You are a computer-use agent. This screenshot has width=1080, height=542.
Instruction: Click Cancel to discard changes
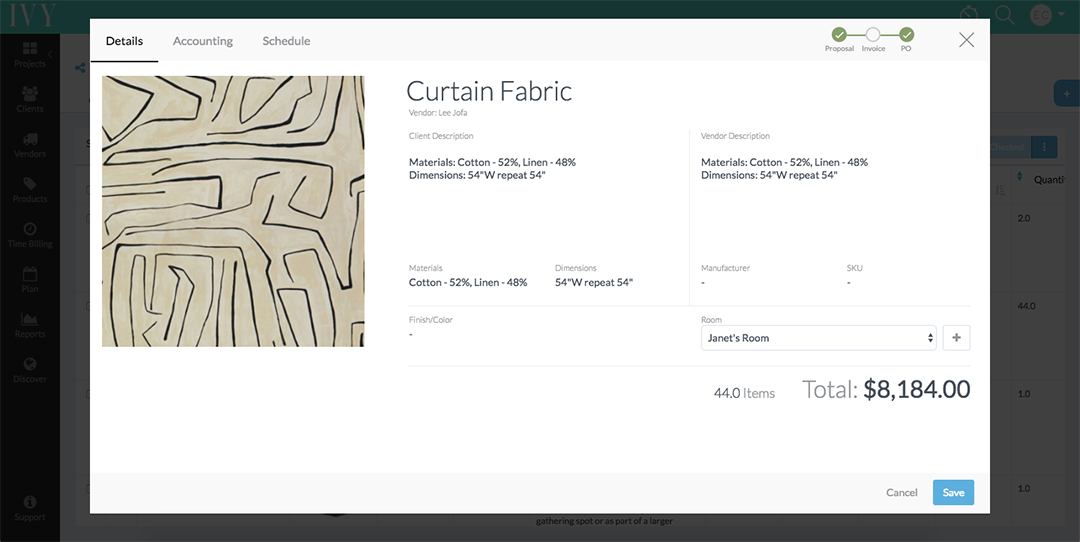tap(901, 492)
